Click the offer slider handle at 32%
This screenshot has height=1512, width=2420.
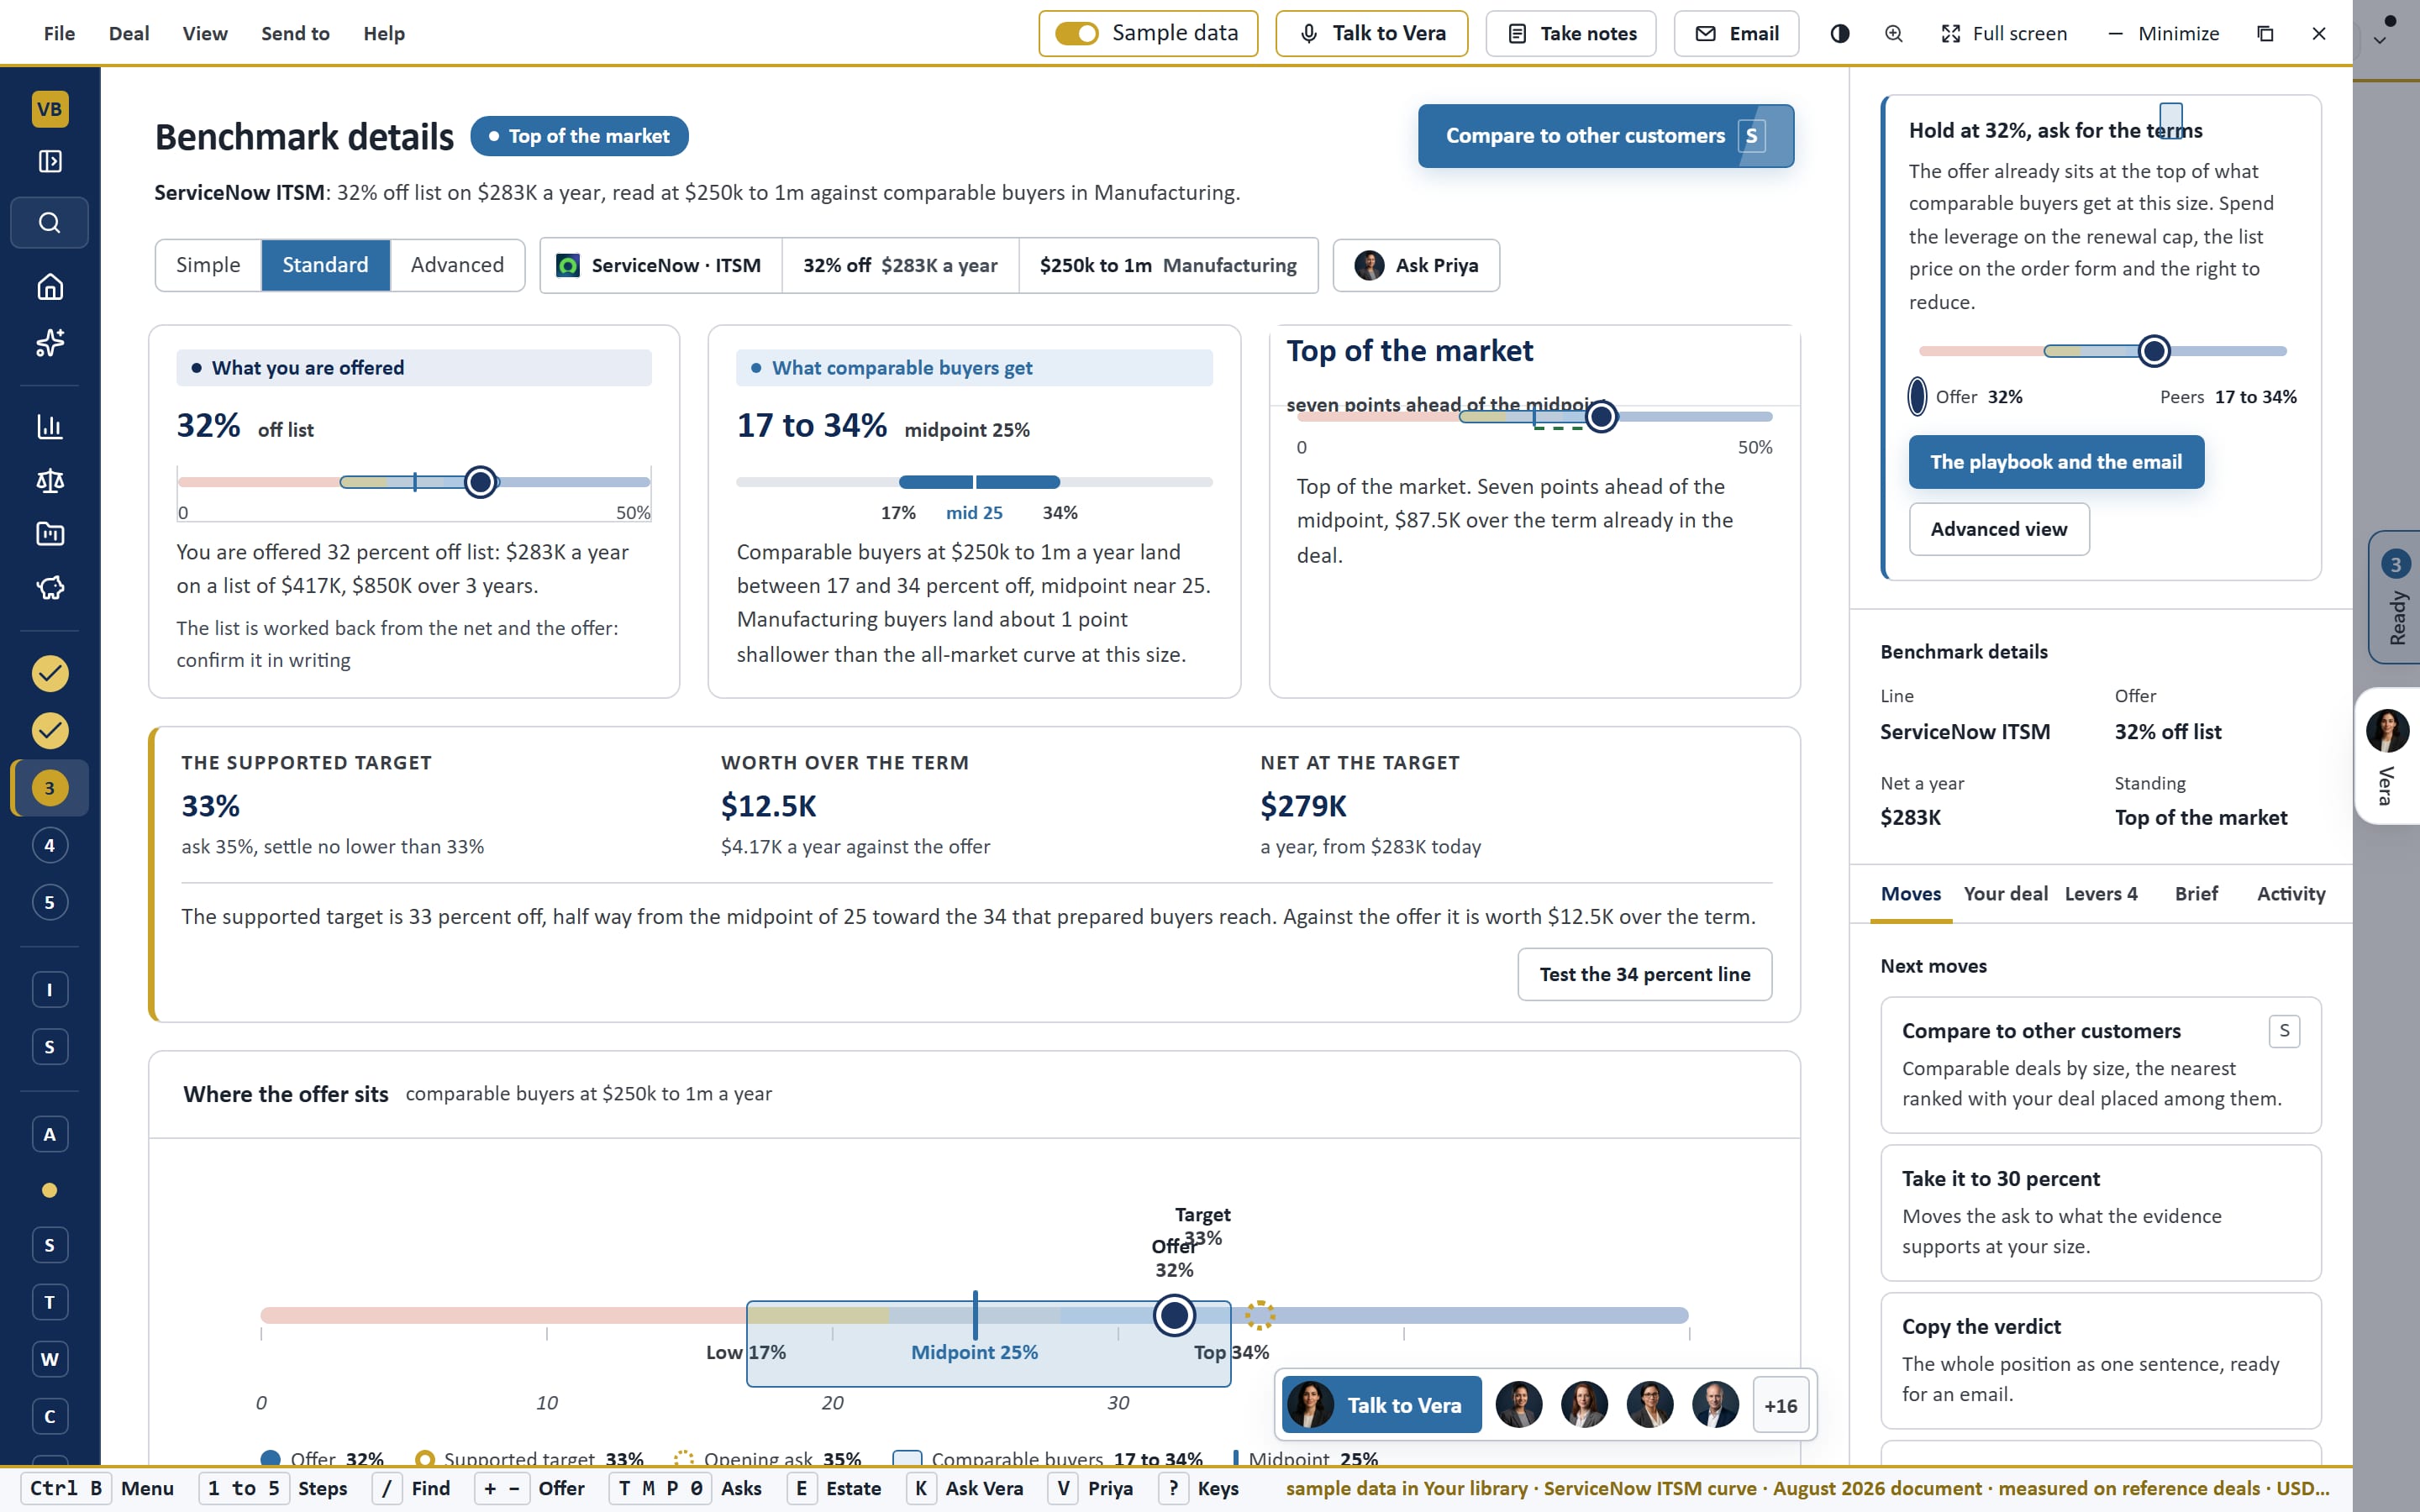tap(480, 482)
